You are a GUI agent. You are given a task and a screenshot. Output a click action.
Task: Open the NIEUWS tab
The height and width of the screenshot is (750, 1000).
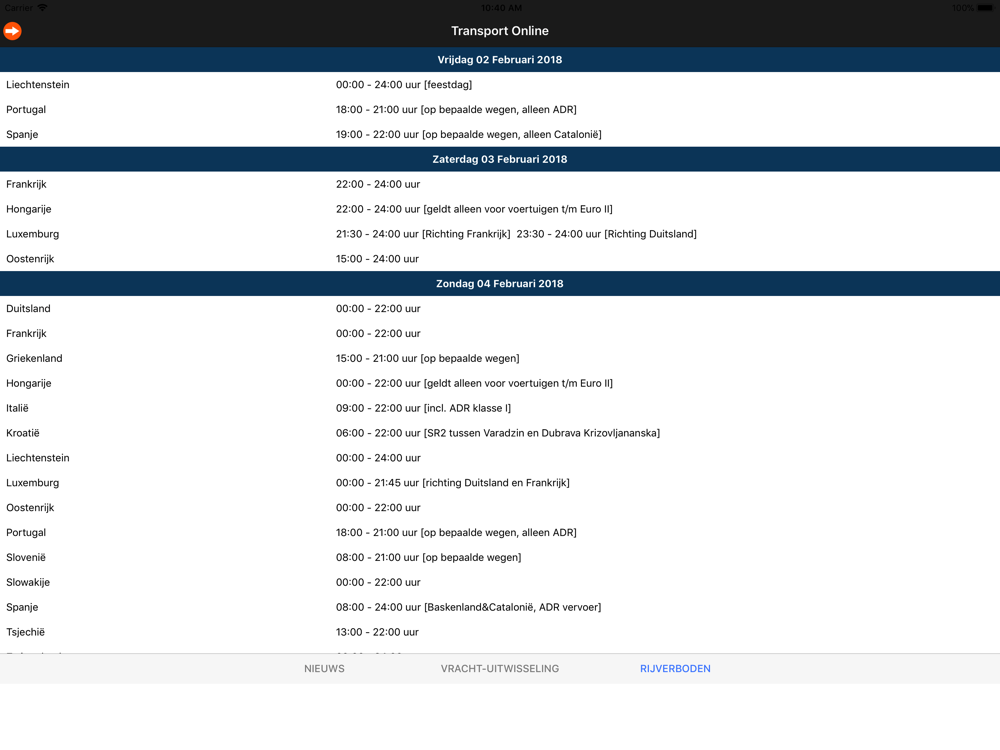click(324, 668)
